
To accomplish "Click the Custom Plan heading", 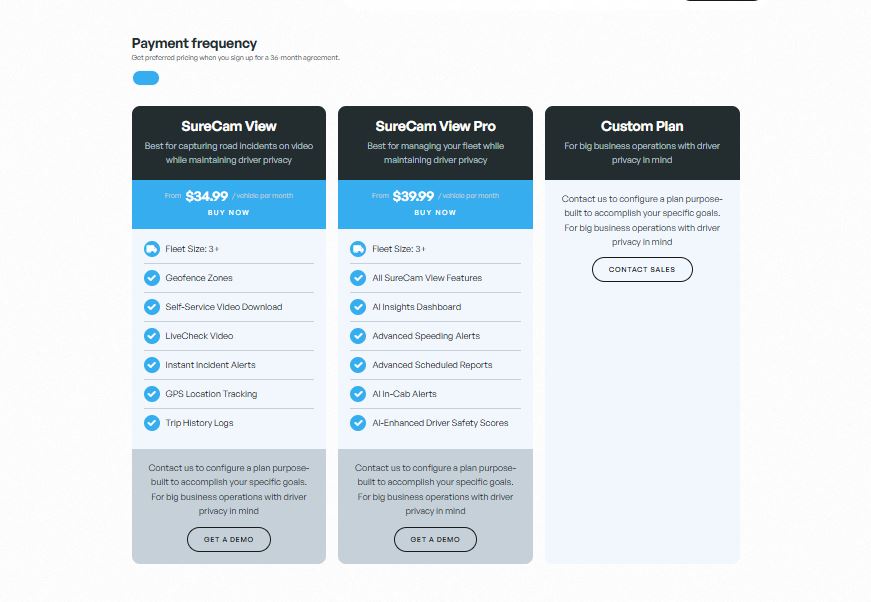I will point(642,126).
